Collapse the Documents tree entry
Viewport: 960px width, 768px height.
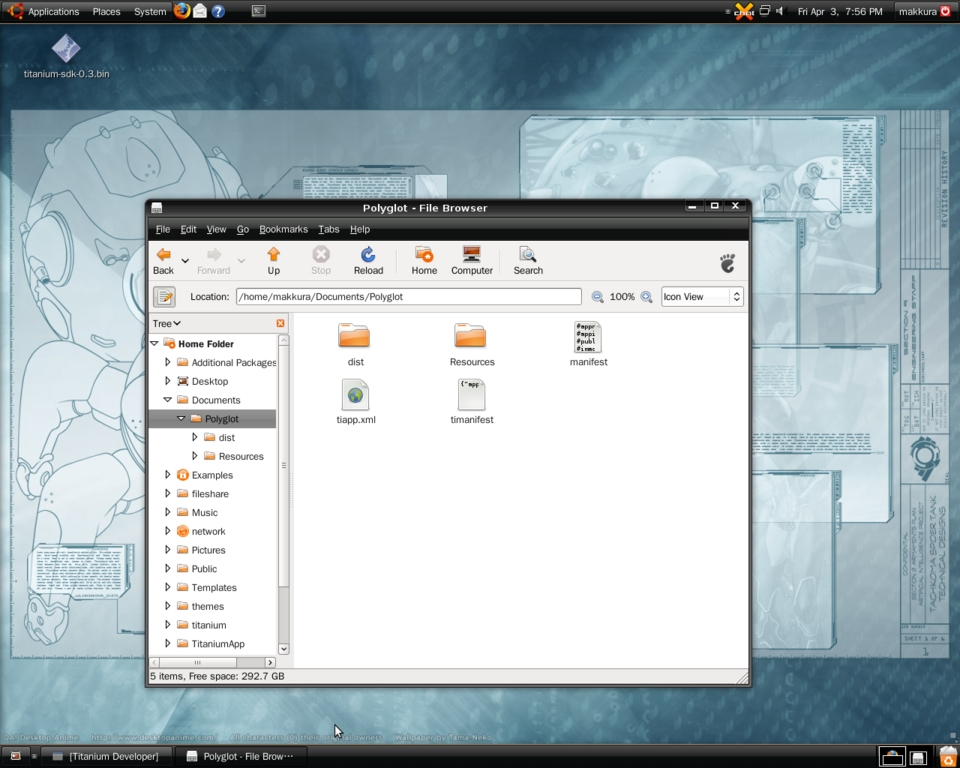[x=167, y=399]
